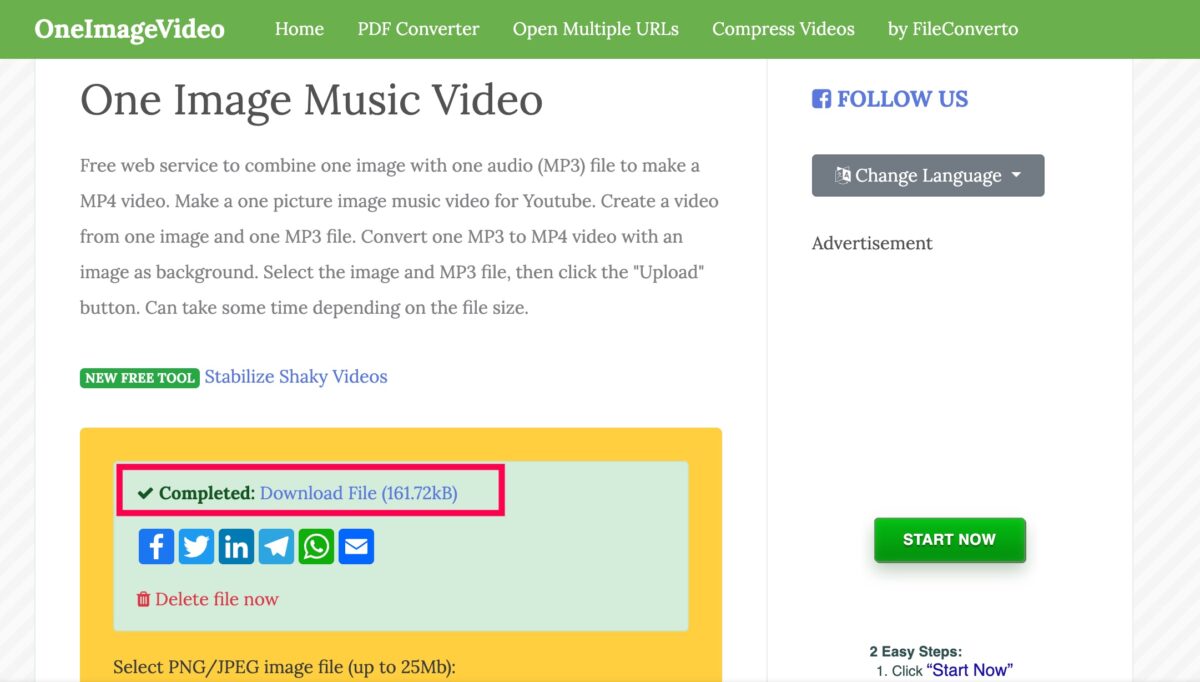Click the Select PNG/JPEG image file label
1200x682 pixels.
[x=284, y=667]
